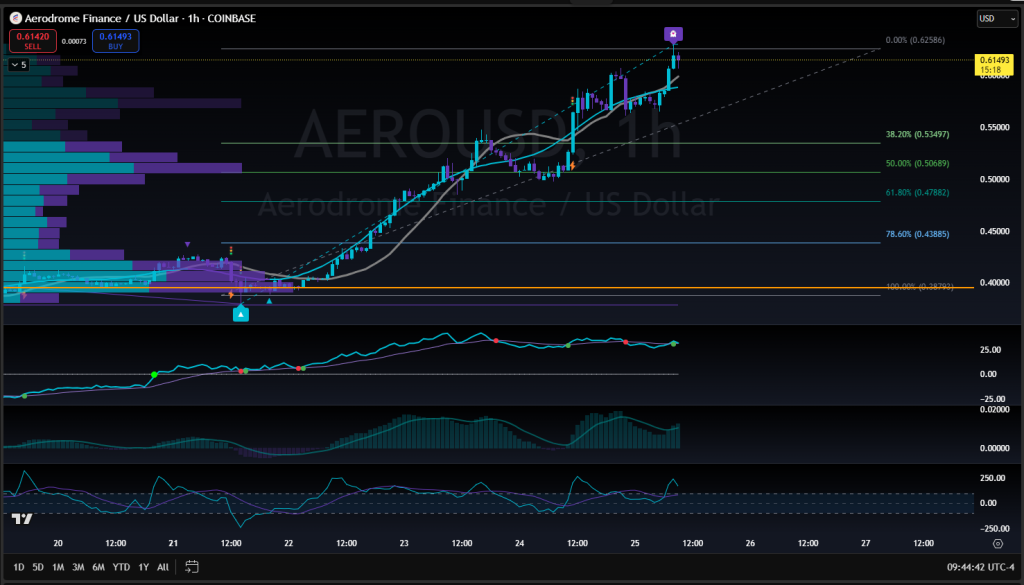Click the TradingView logo on chart
This screenshot has width=1024, height=585.
click(22, 519)
